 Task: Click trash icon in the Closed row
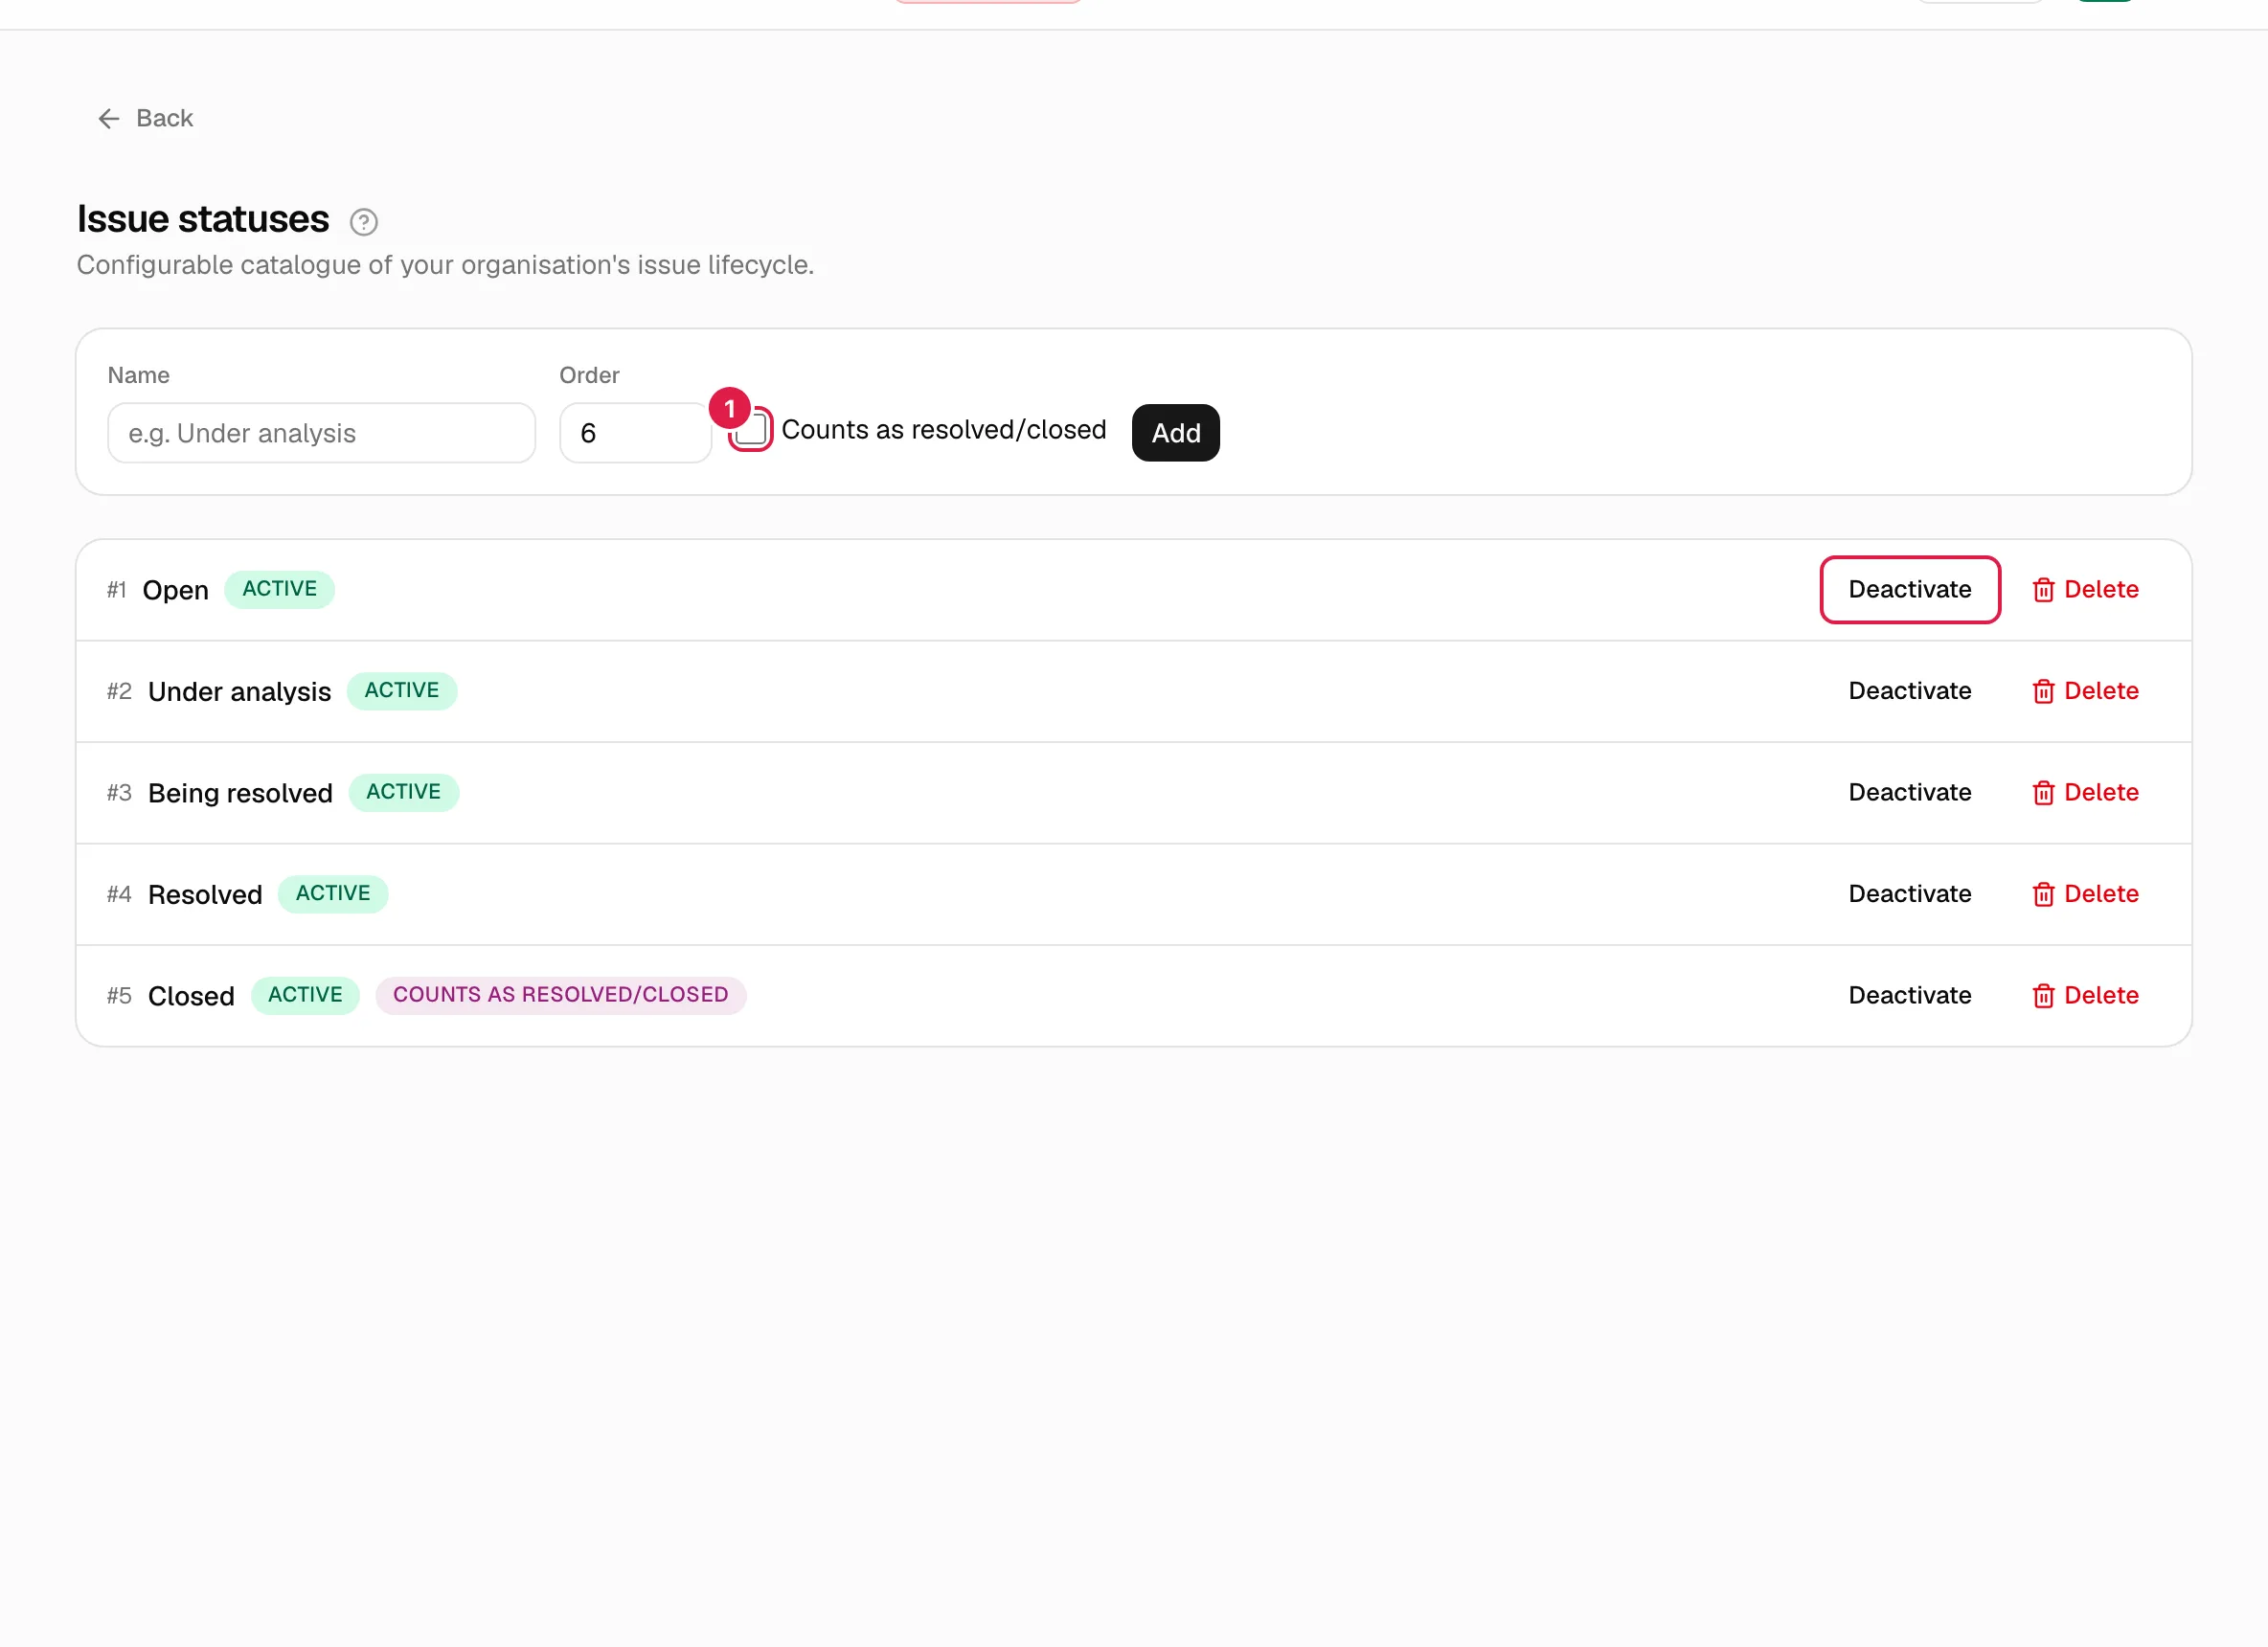2043,996
